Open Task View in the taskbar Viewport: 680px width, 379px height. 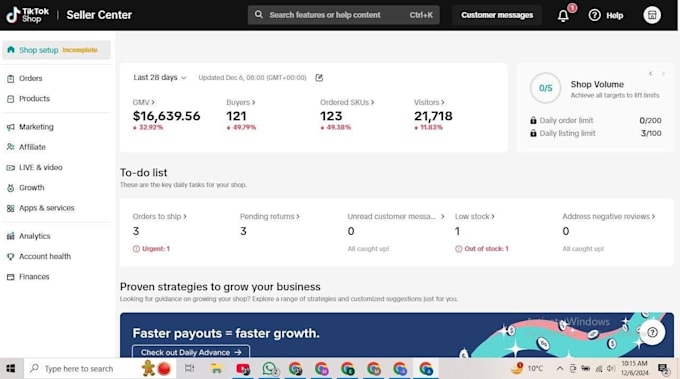pos(190,369)
